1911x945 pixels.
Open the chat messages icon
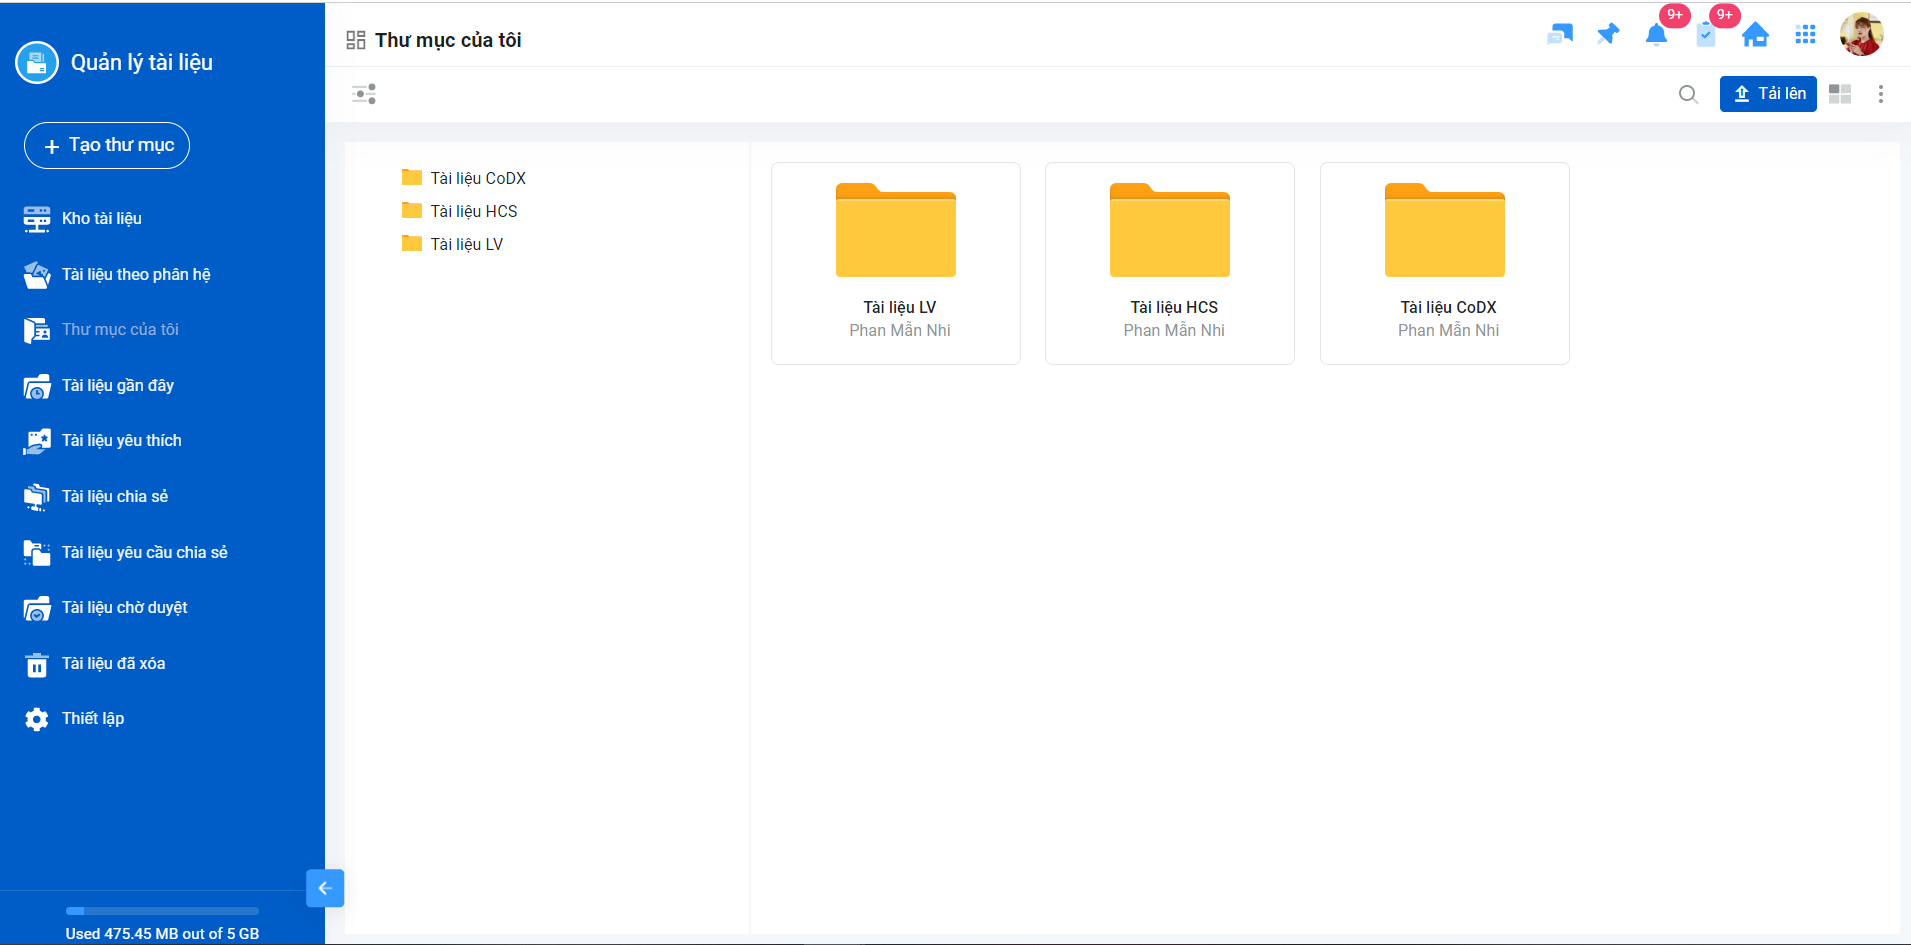(x=1559, y=35)
